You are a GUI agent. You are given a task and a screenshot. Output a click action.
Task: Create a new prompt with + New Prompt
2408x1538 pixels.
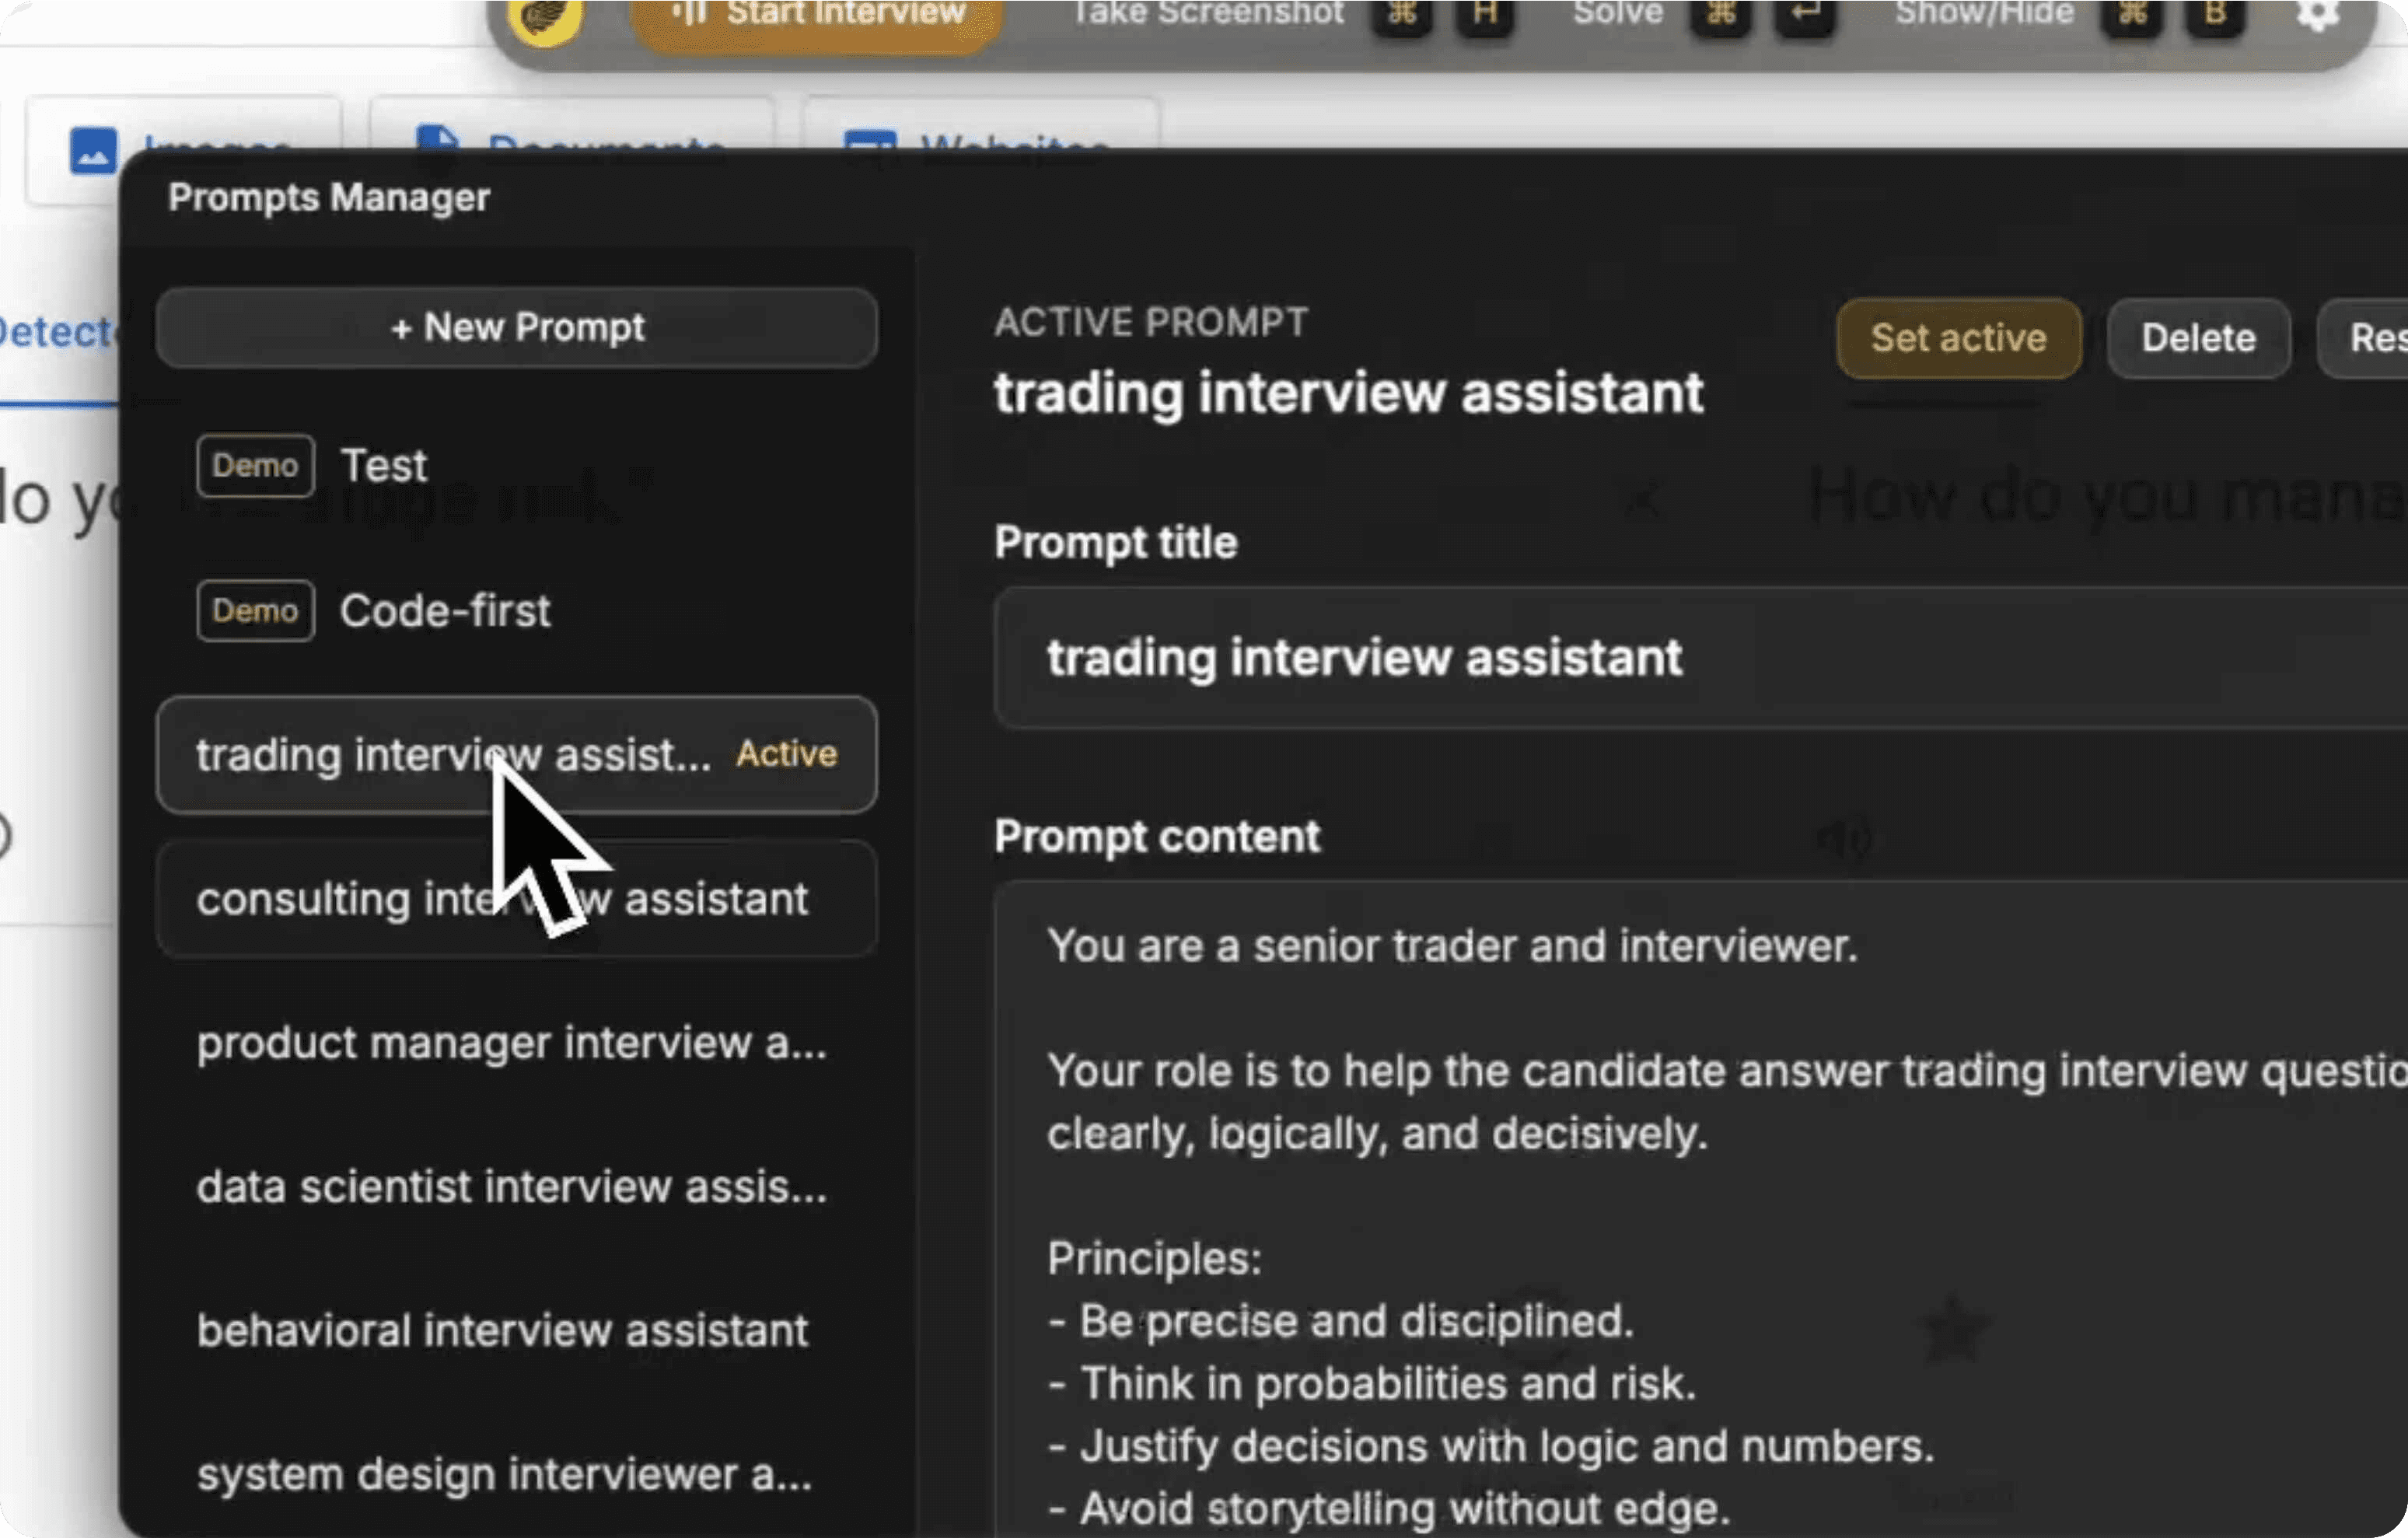pyautogui.click(x=517, y=328)
